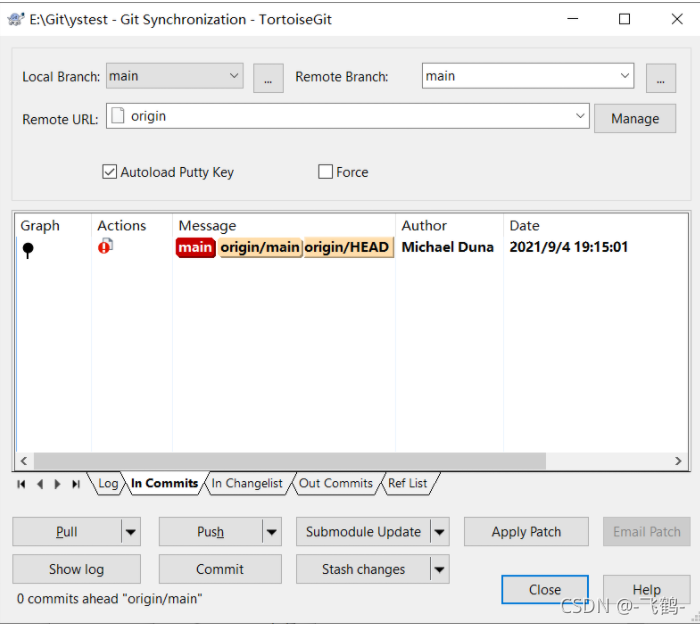Click the document icon in Remote URL field

click(x=117, y=116)
